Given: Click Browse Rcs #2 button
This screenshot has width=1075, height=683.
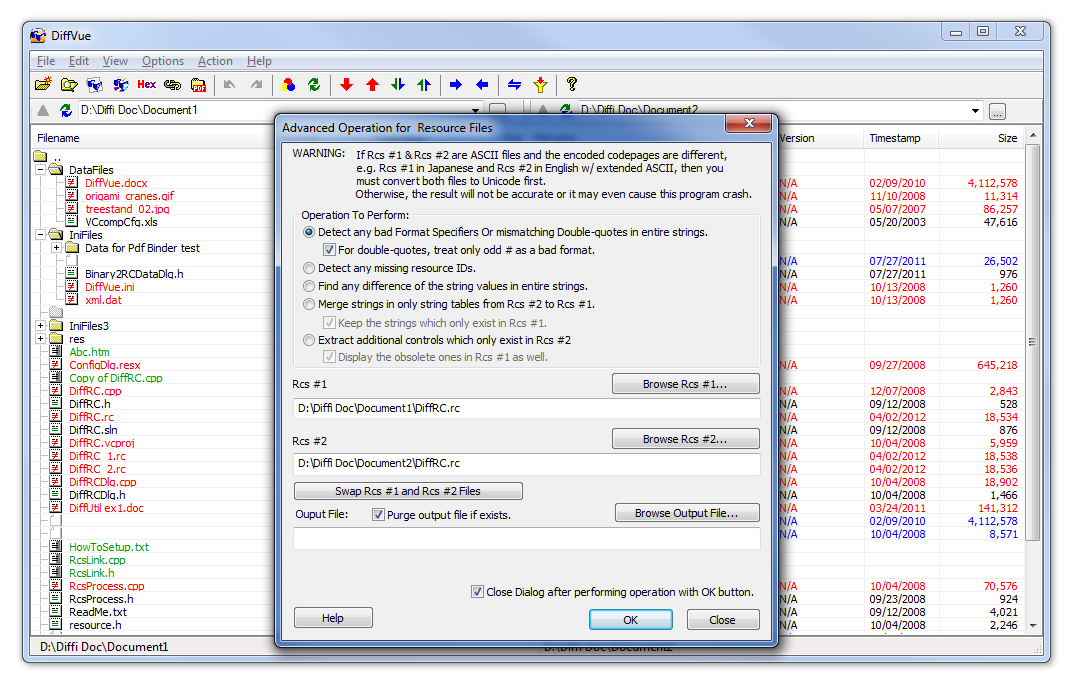Looking at the screenshot, I should click(686, 439).
